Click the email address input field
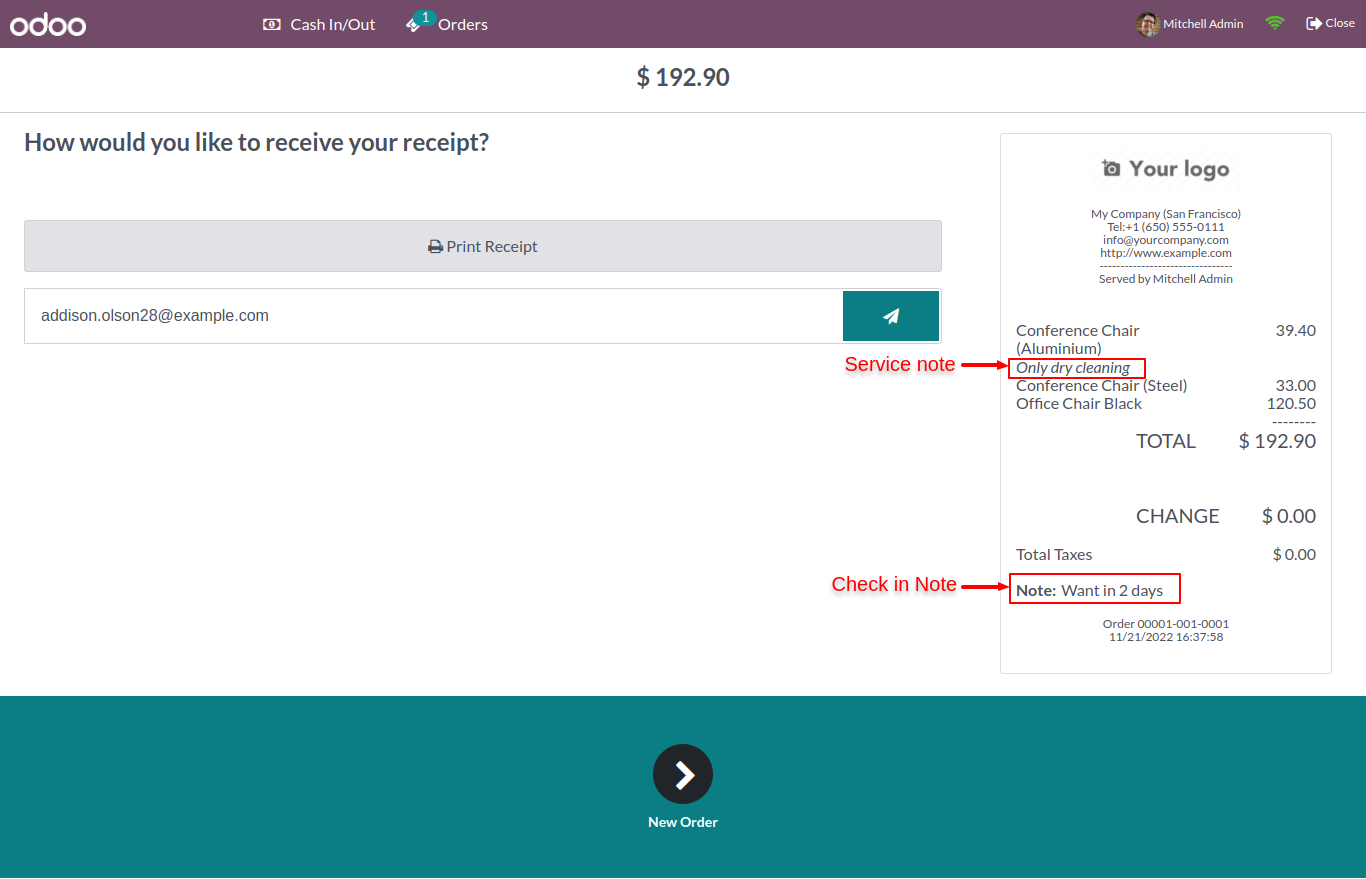 [434, 316]
